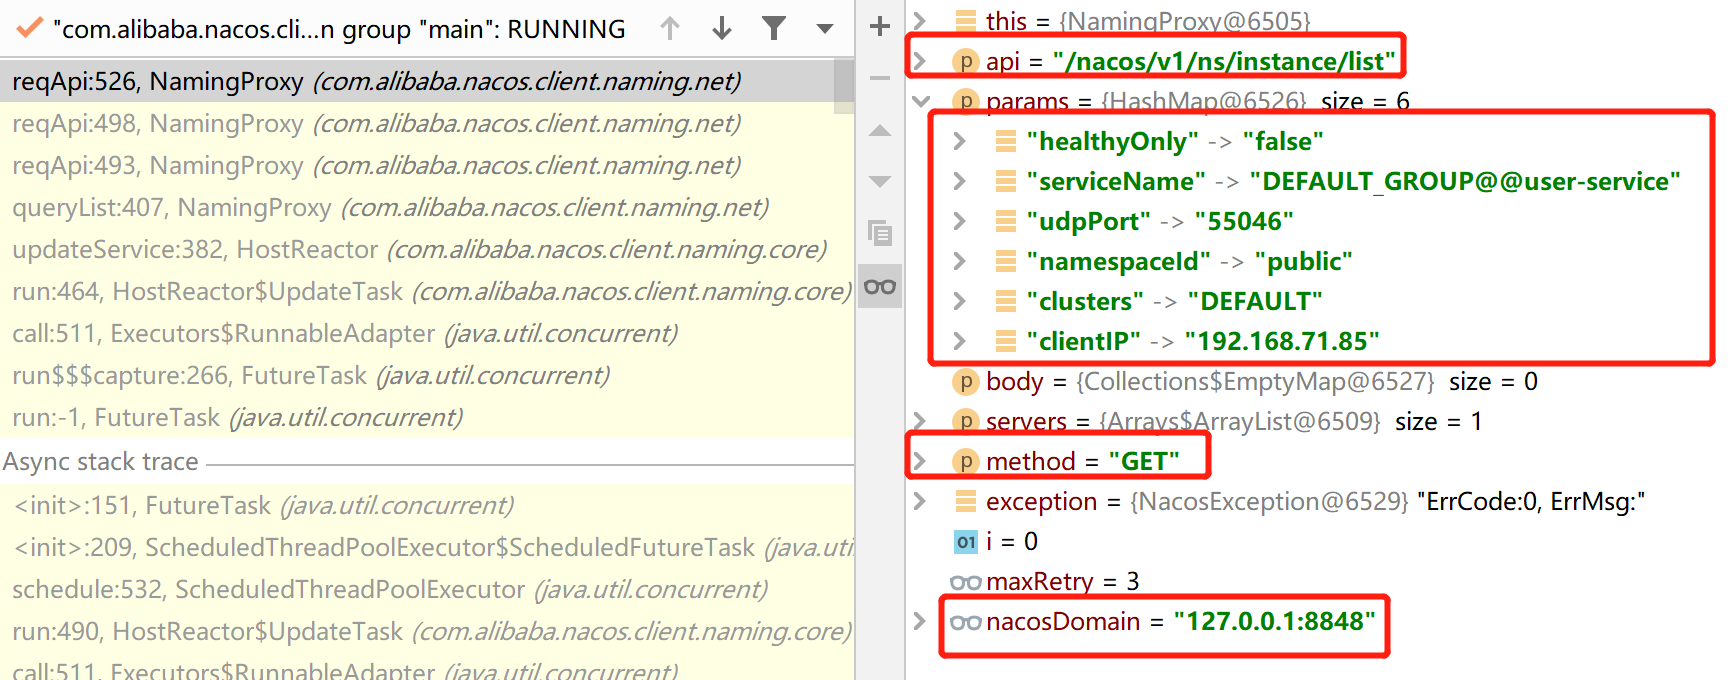The width and height of the screenshot is (1730, 680).
Task: Click the running thread checkmark icon
Action: (30, 28)
